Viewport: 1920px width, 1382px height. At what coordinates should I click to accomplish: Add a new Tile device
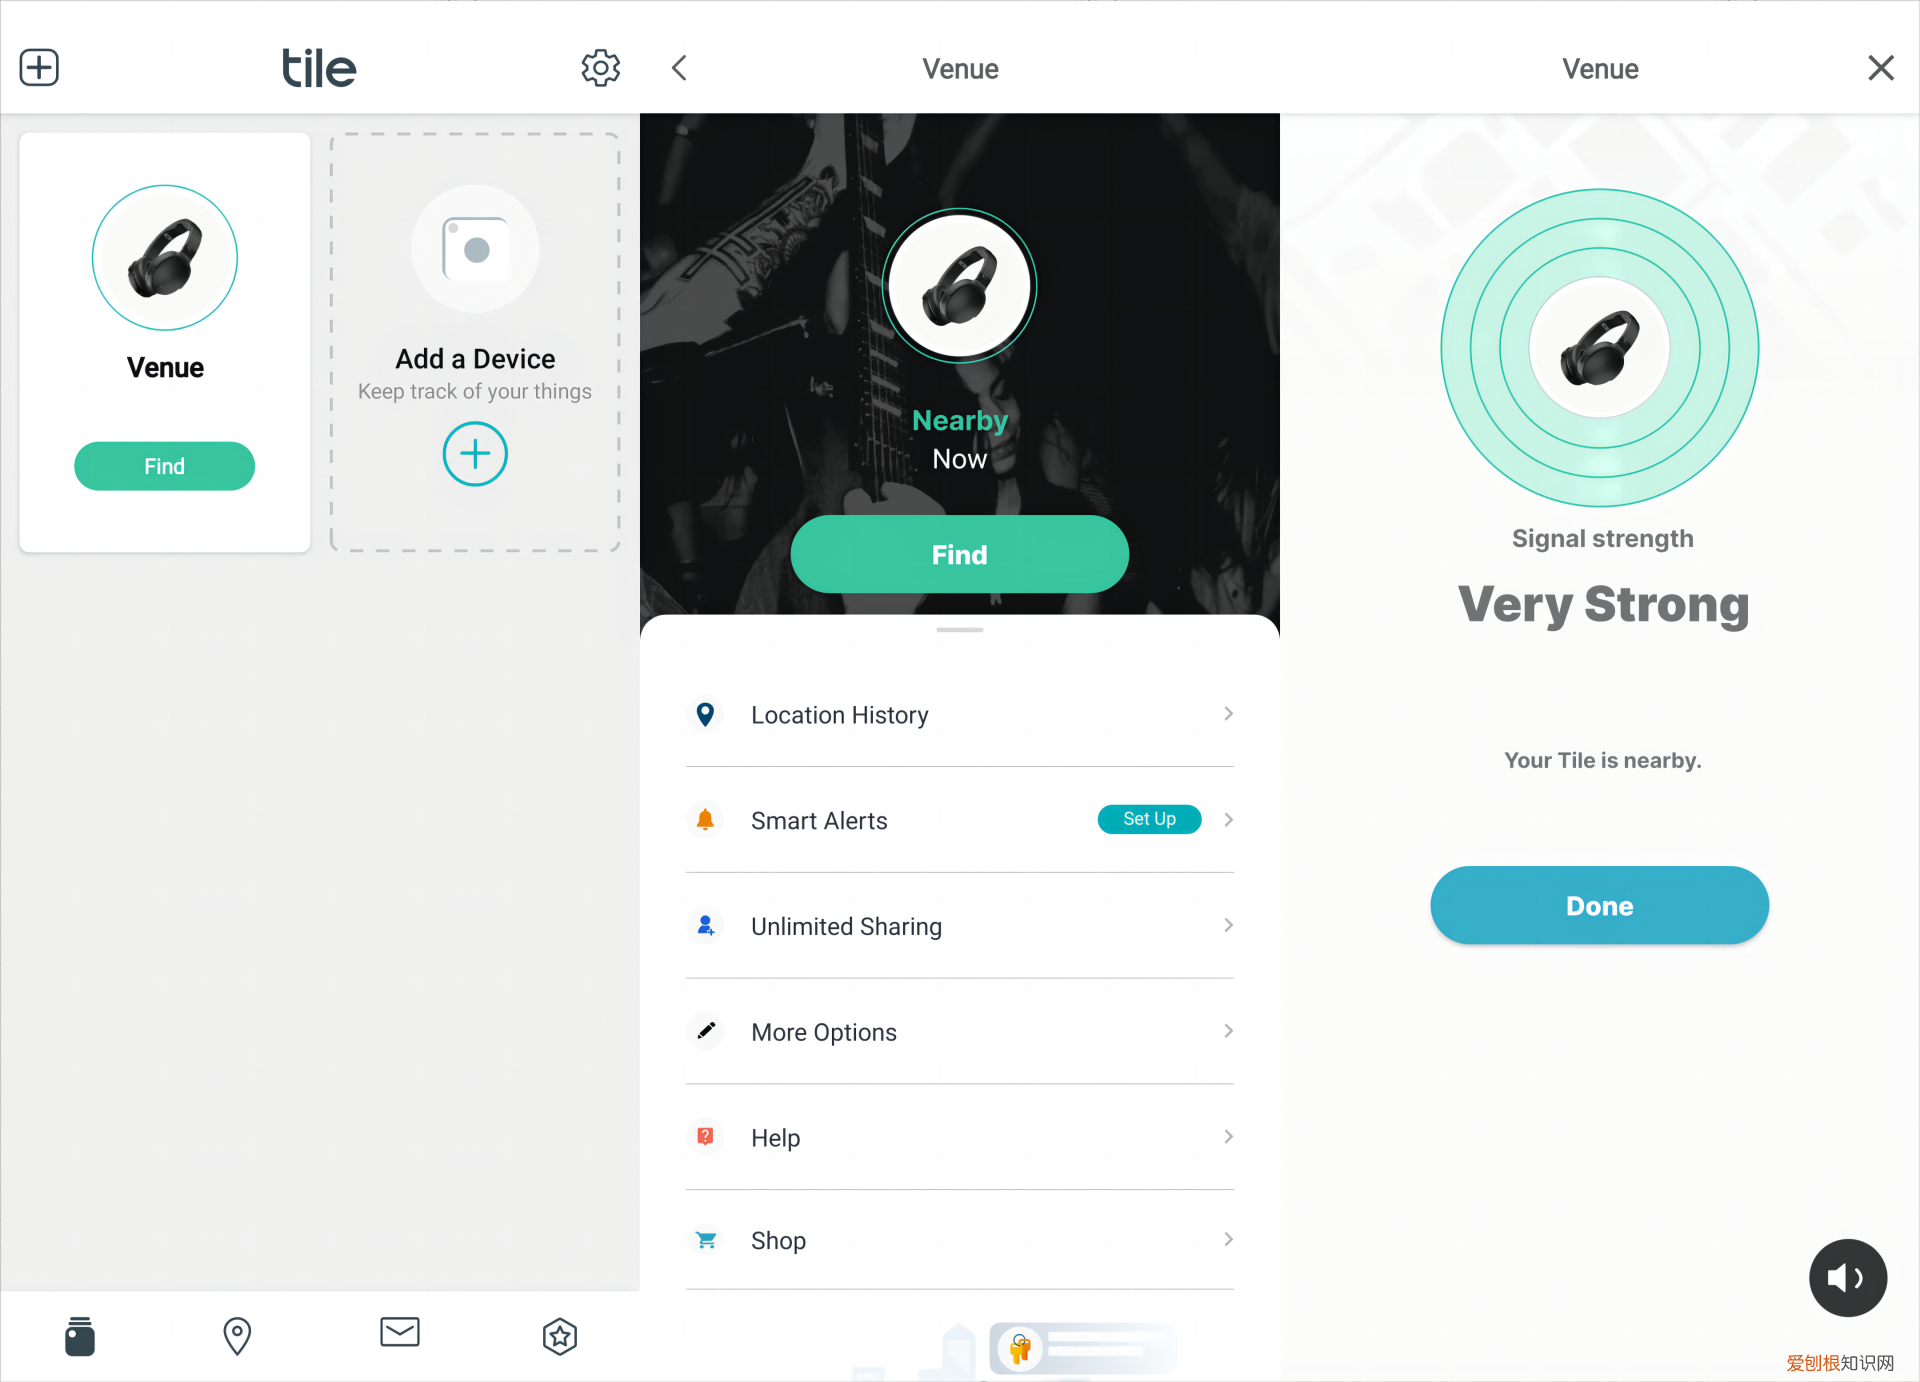pyautogui.click(x=476, y=455)
